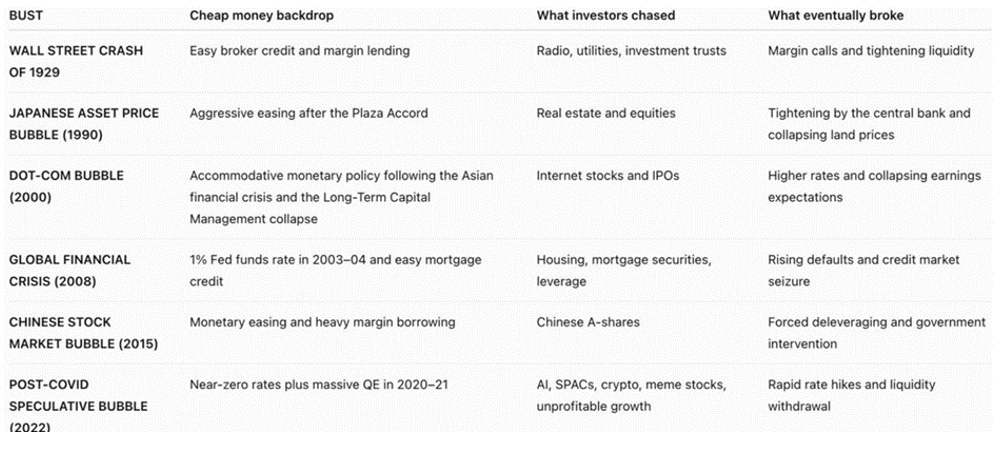Select the Global Financial Crisis (2008) cell
1000x454 pixels.
click(70, 270)
